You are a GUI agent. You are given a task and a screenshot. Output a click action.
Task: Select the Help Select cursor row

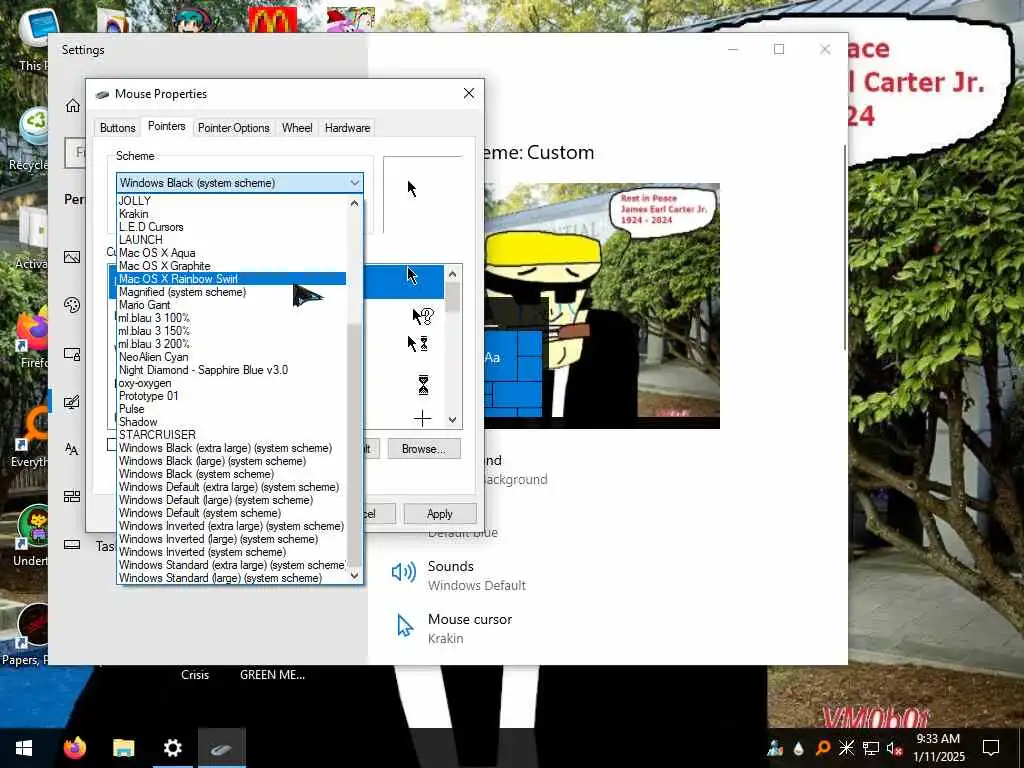coord(406,317)
